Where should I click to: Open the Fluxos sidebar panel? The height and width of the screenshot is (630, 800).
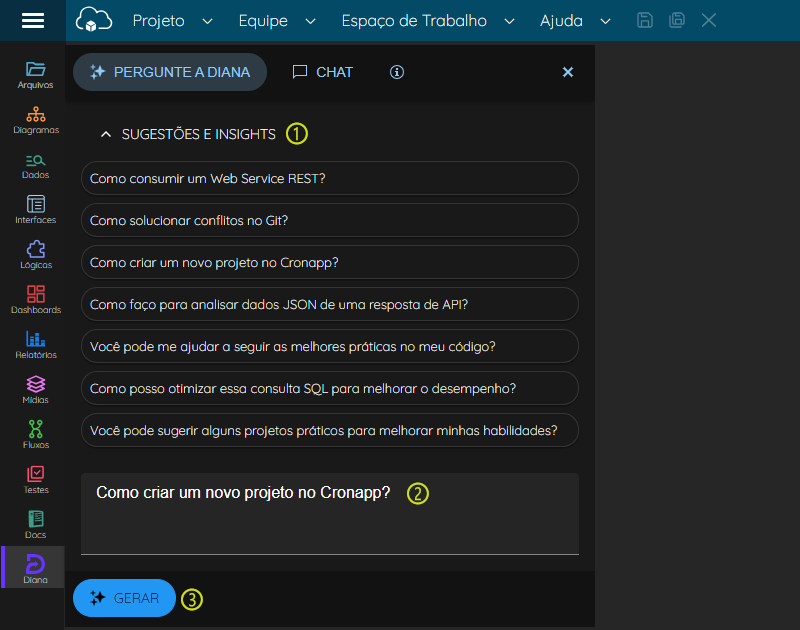click(35, 435)
